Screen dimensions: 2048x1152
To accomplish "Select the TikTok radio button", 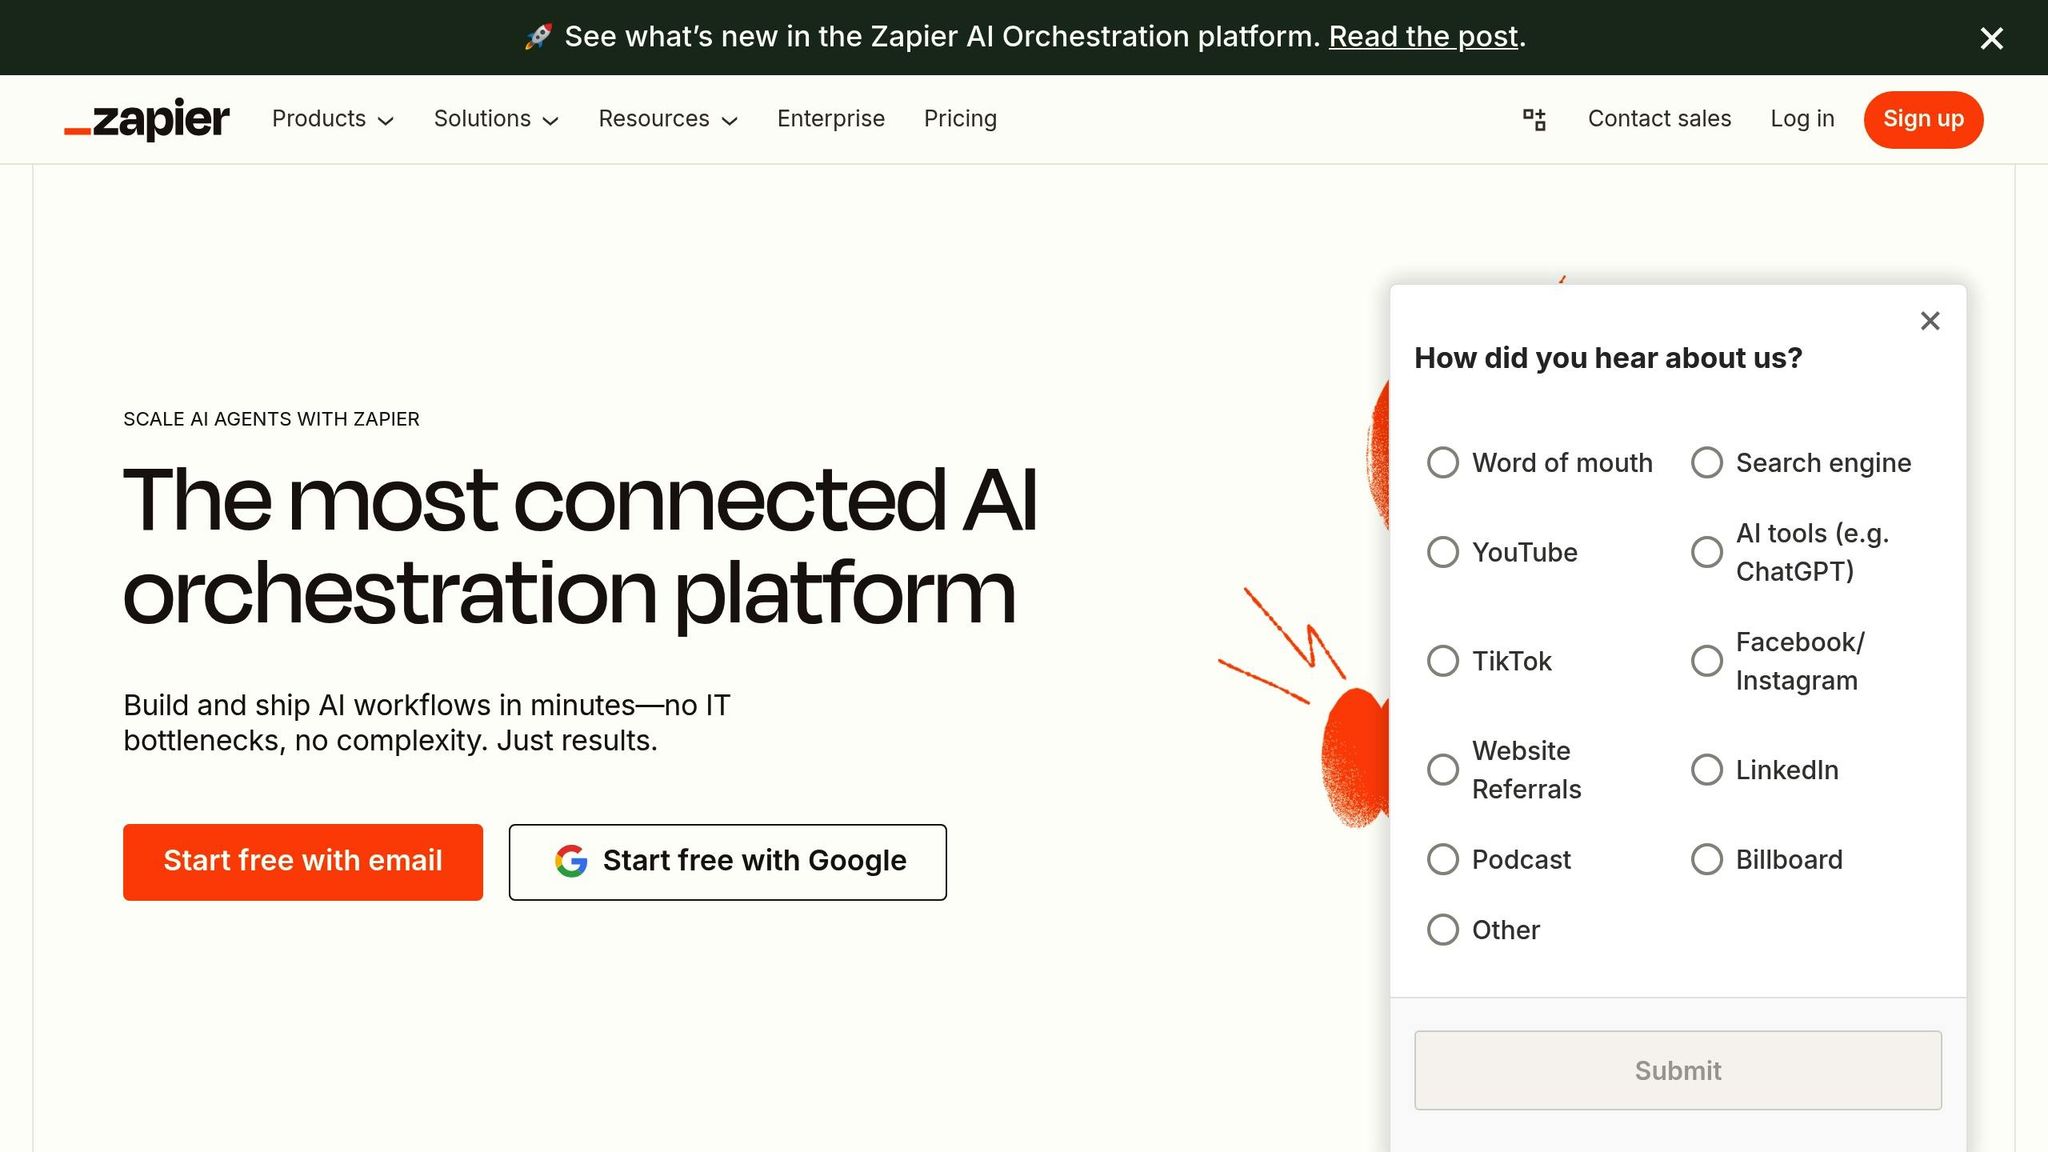I will coord(1443,661).
